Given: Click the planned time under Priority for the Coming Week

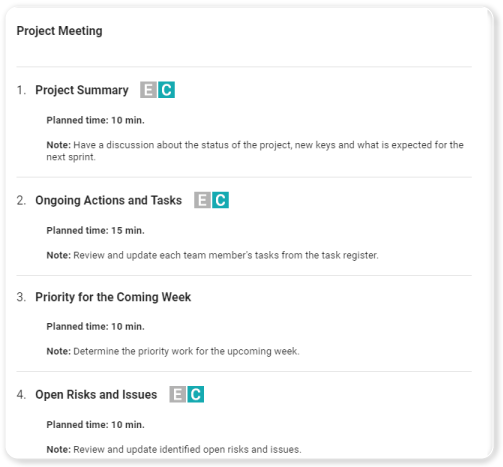Looking at the screenshot, I should 95,327.
